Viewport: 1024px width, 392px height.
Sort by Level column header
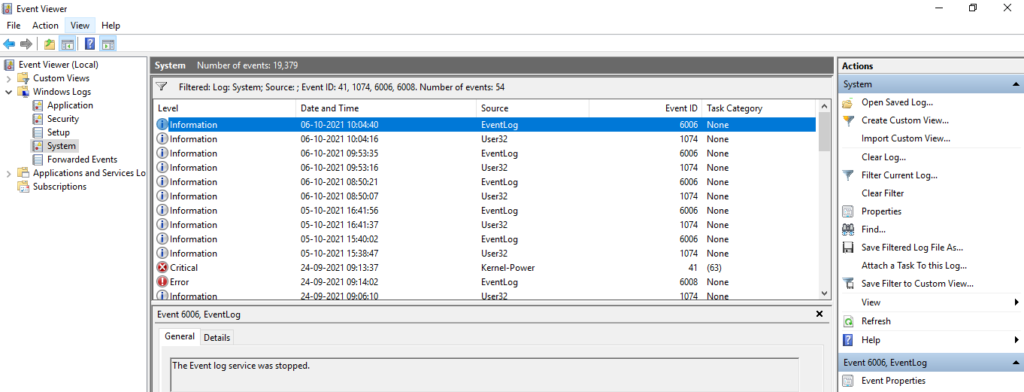coord(225,108)
